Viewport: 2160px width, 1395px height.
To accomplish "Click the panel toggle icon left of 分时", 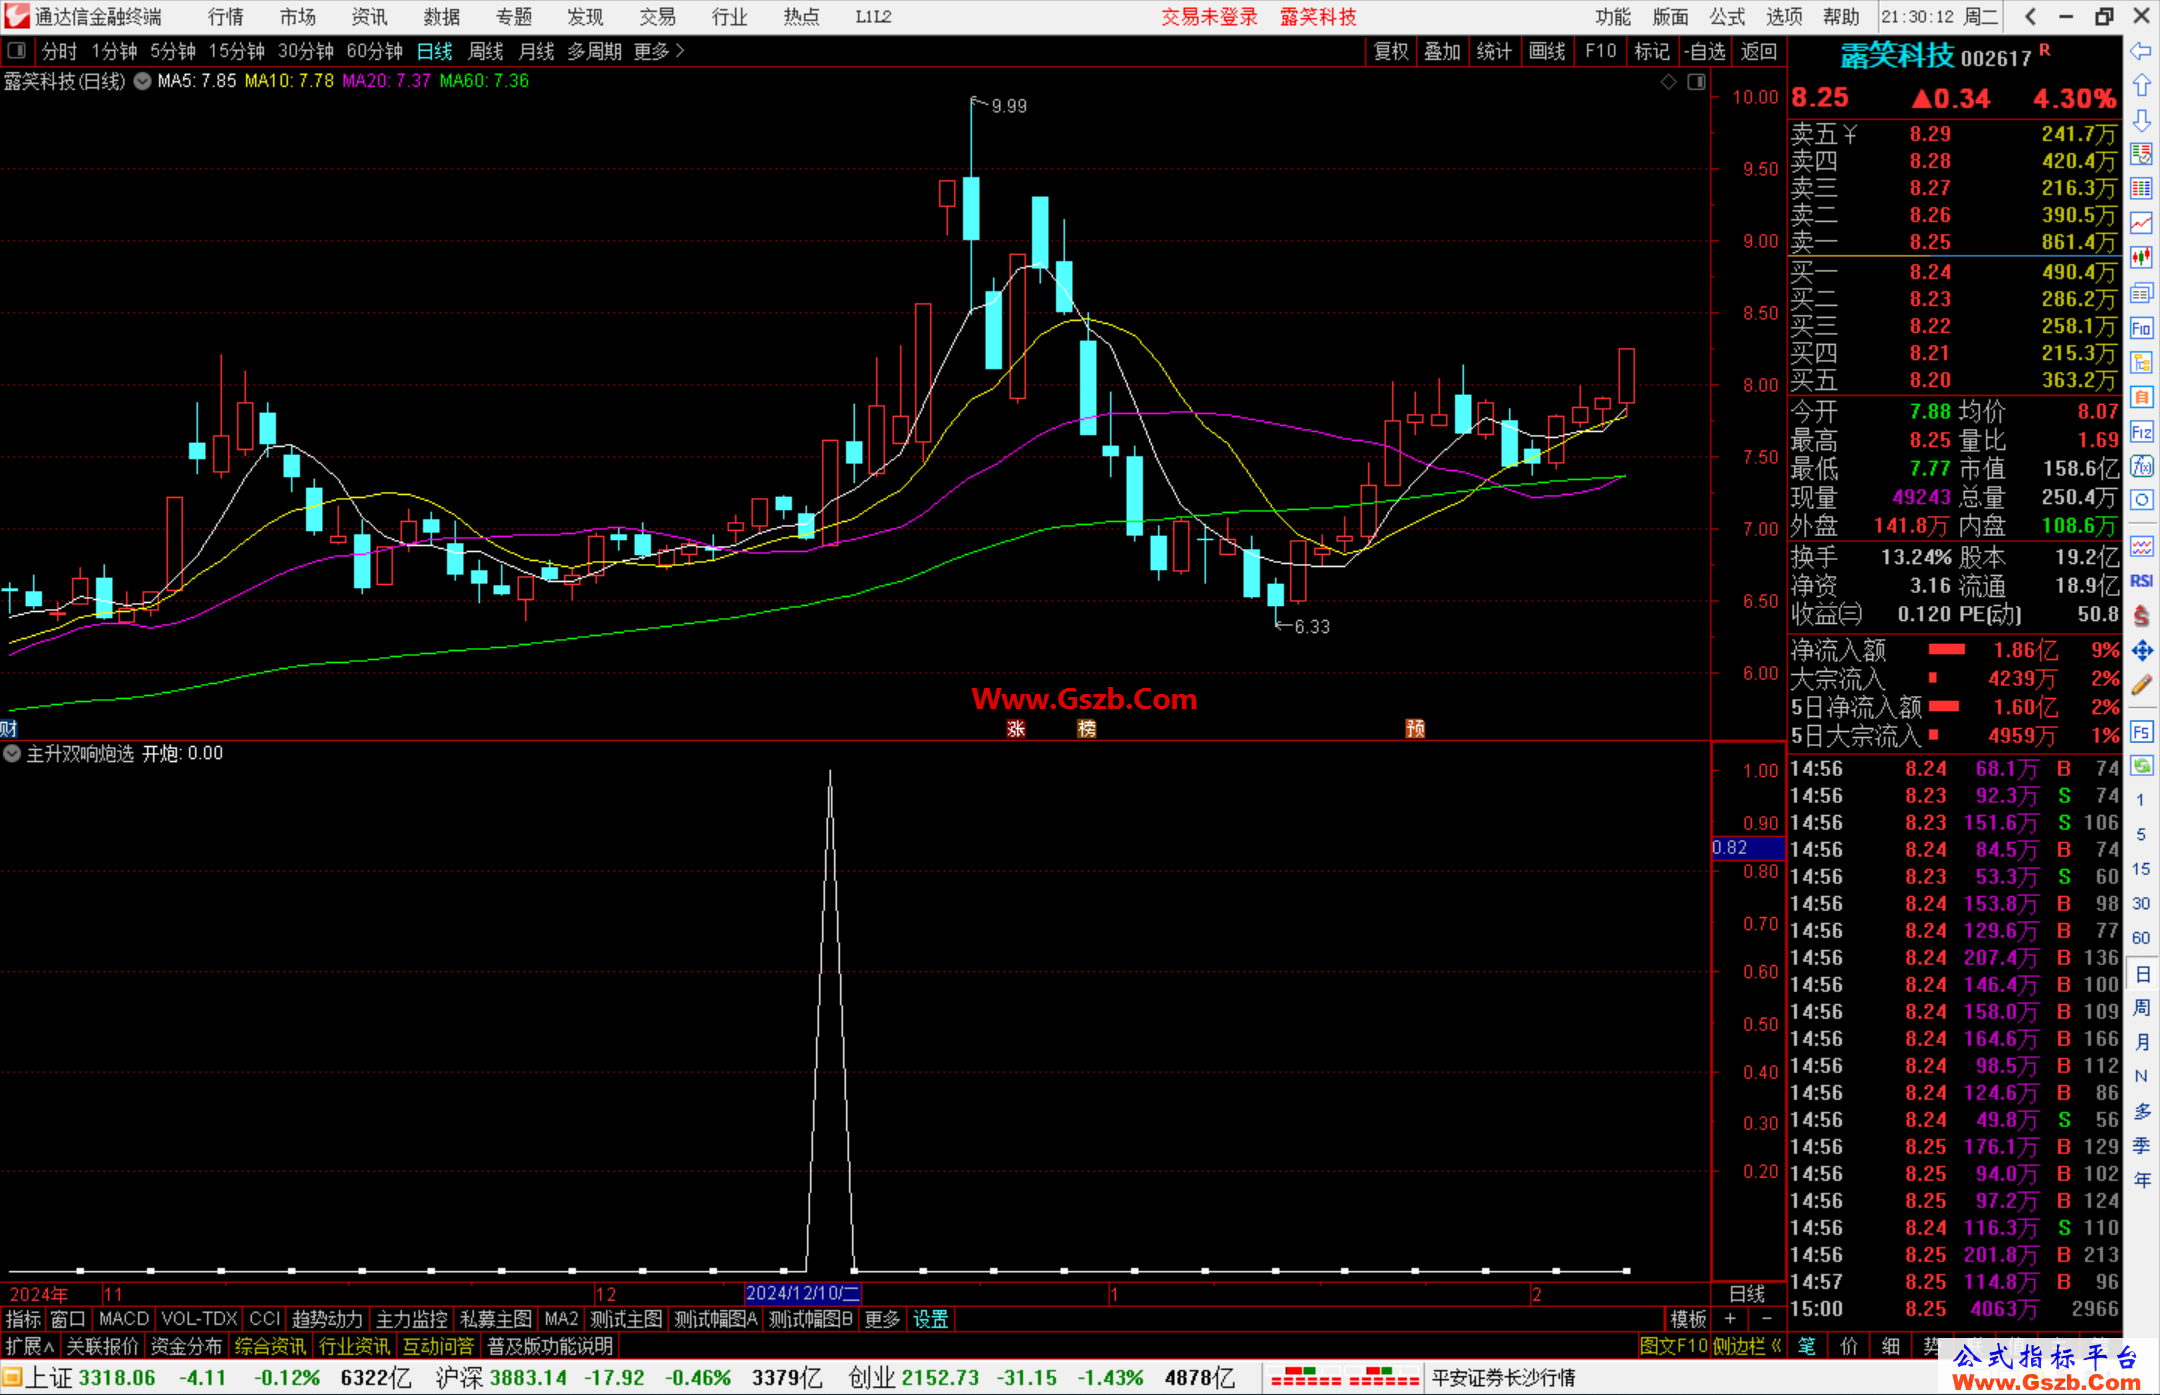I will click(x=17, y=50).
